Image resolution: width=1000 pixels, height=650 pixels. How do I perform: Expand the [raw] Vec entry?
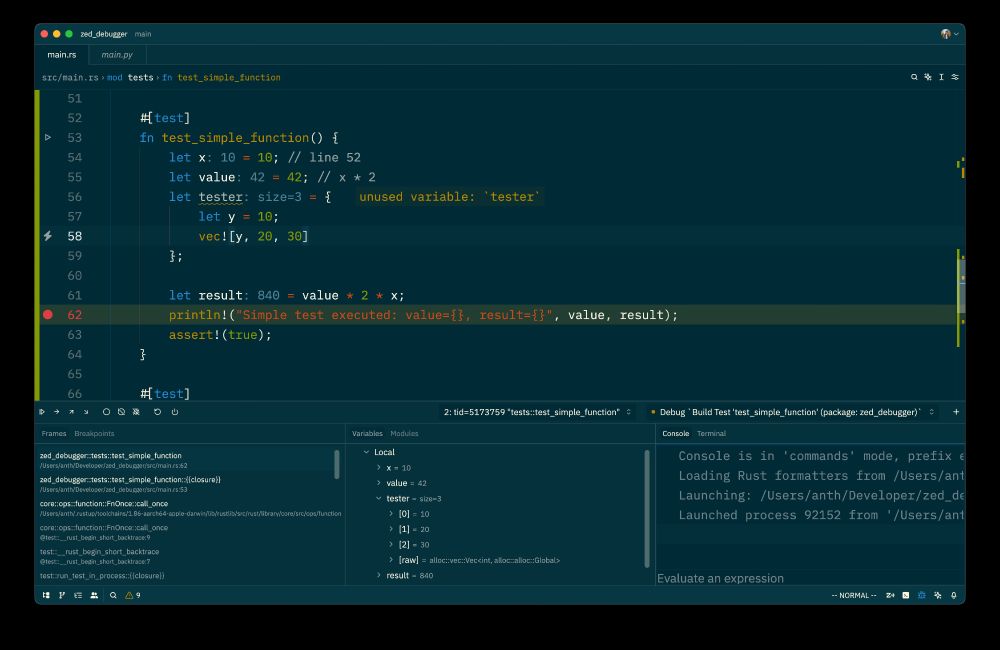point(391,559)
